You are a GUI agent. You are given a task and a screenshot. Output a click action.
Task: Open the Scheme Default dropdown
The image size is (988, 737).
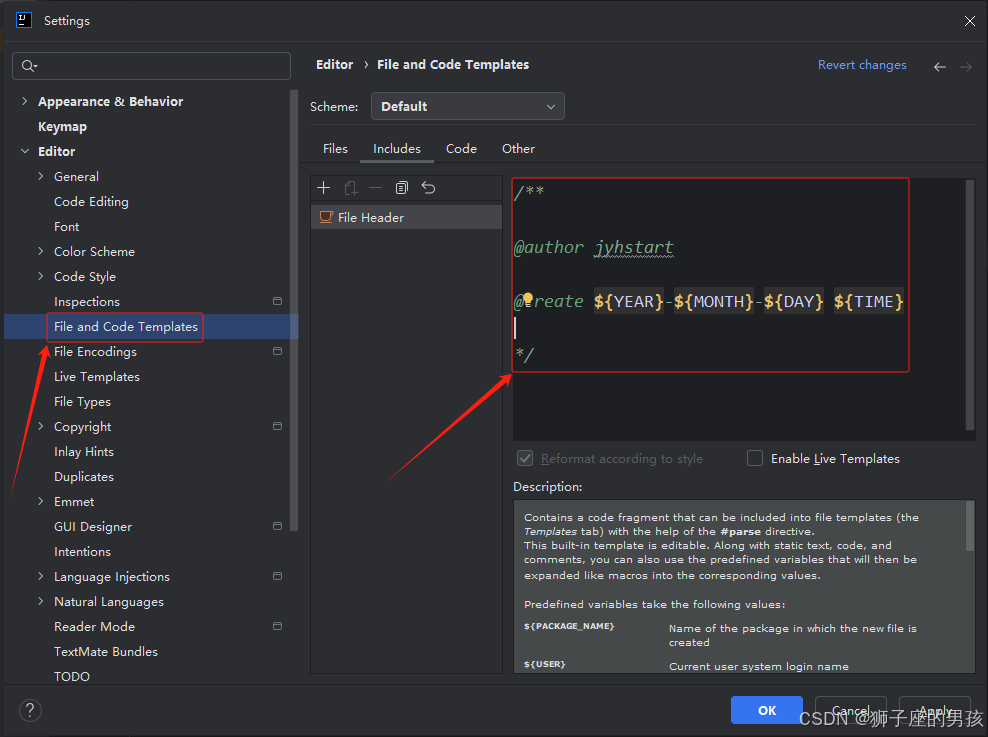point(468,106)
